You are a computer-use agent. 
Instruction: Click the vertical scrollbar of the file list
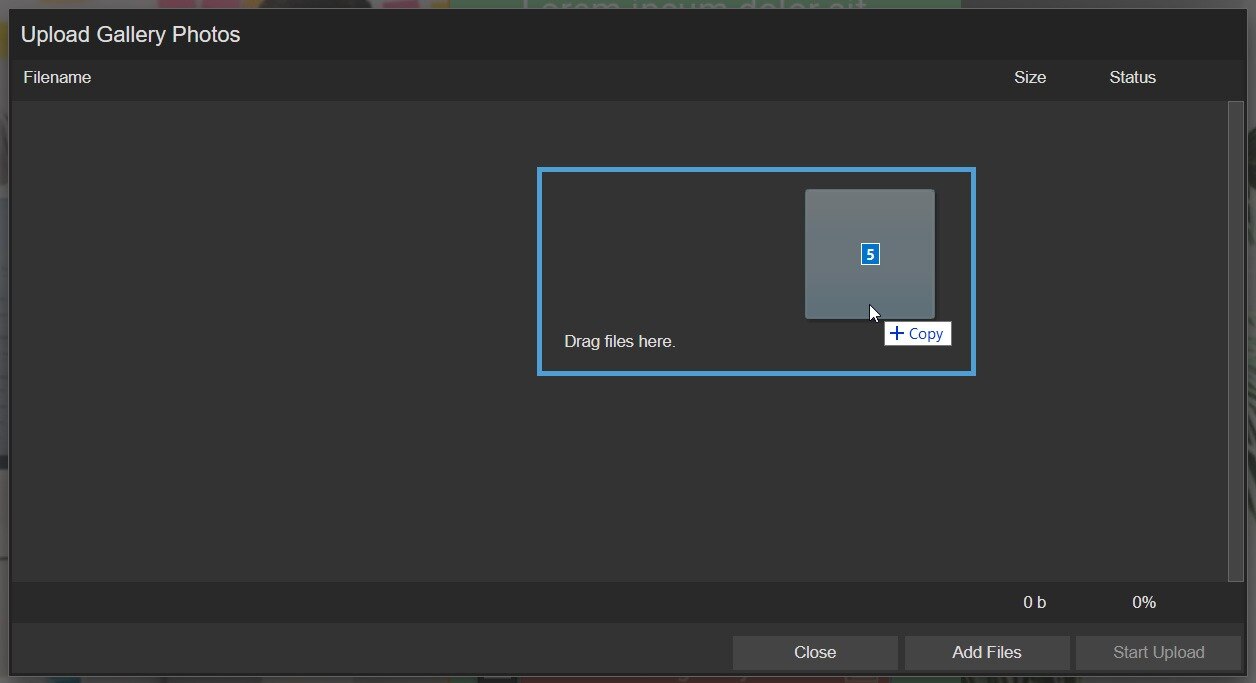tap(1235, 340)
